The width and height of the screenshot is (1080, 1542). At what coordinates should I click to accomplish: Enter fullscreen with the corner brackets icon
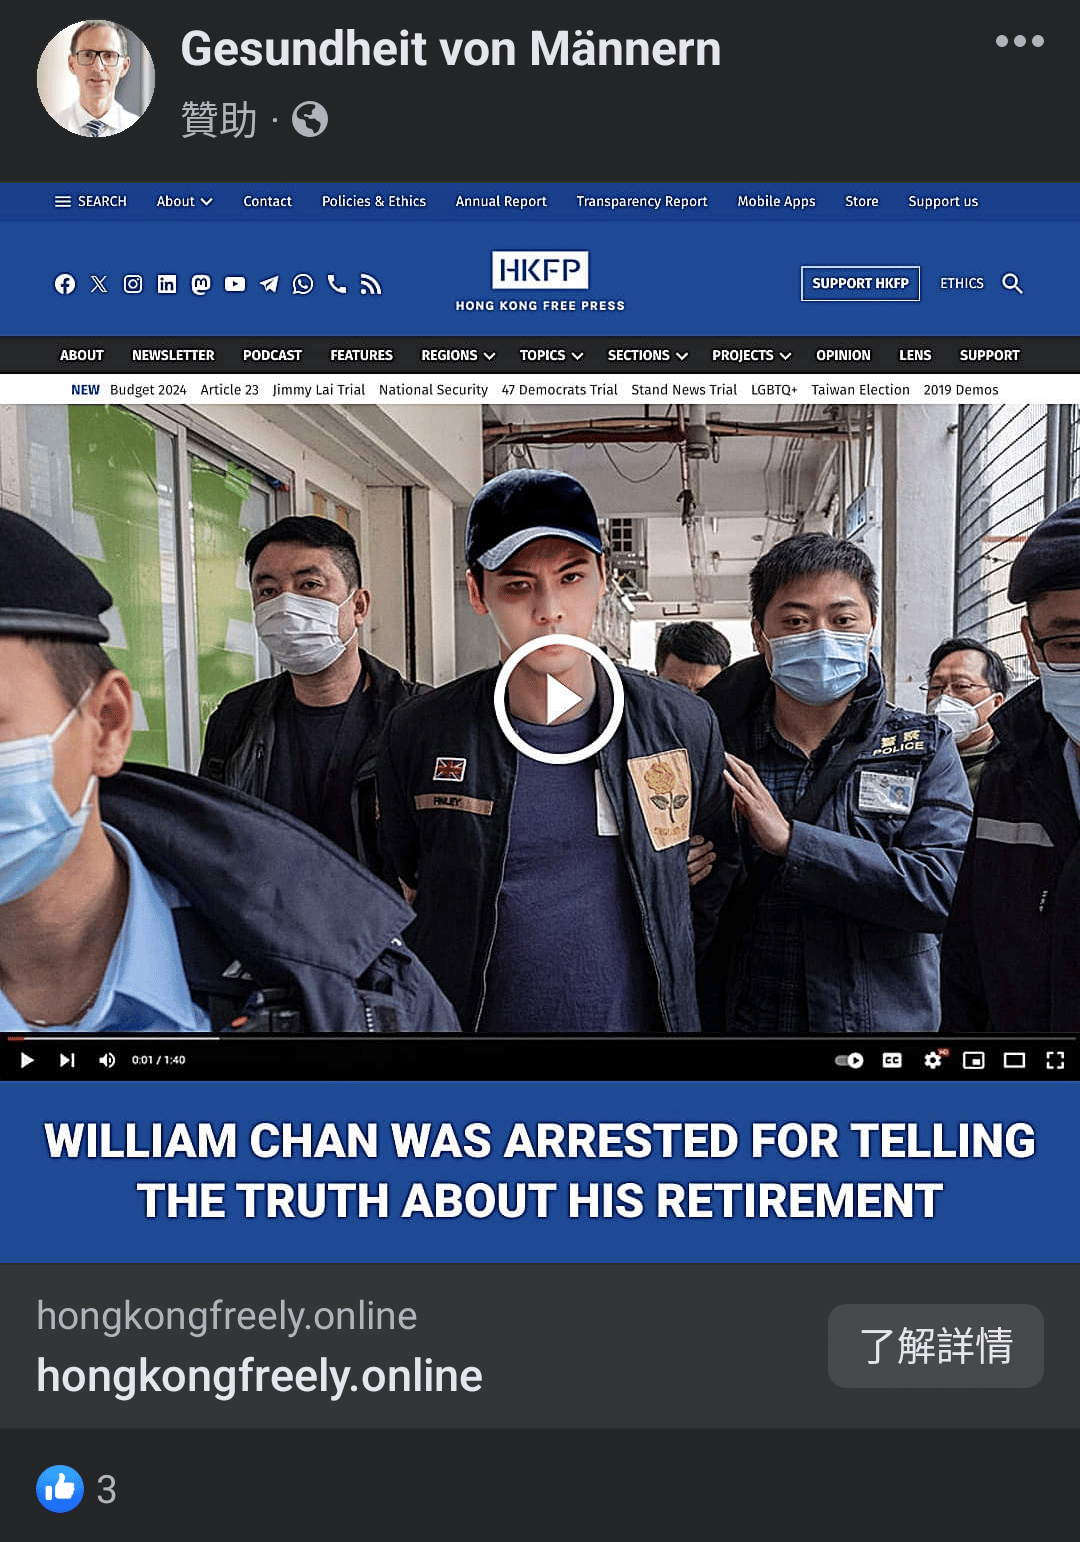point(1055,1060)
